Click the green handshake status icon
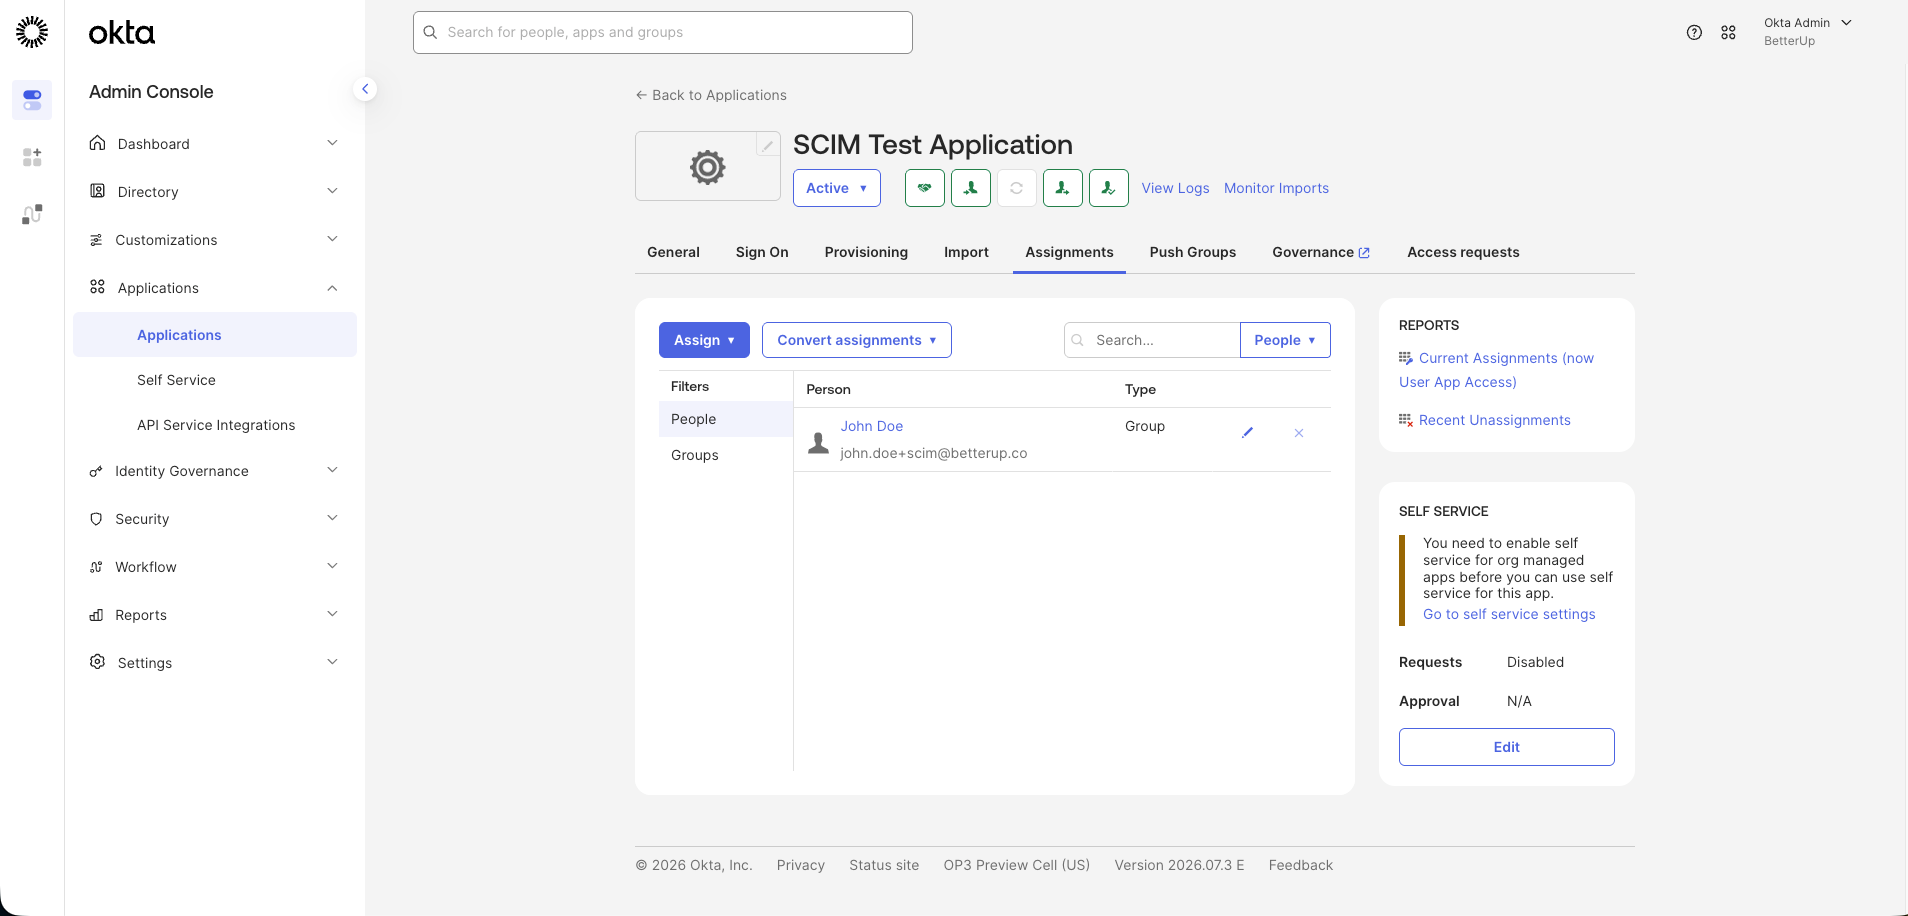1908x916 pixels. (x=925, y=188)
